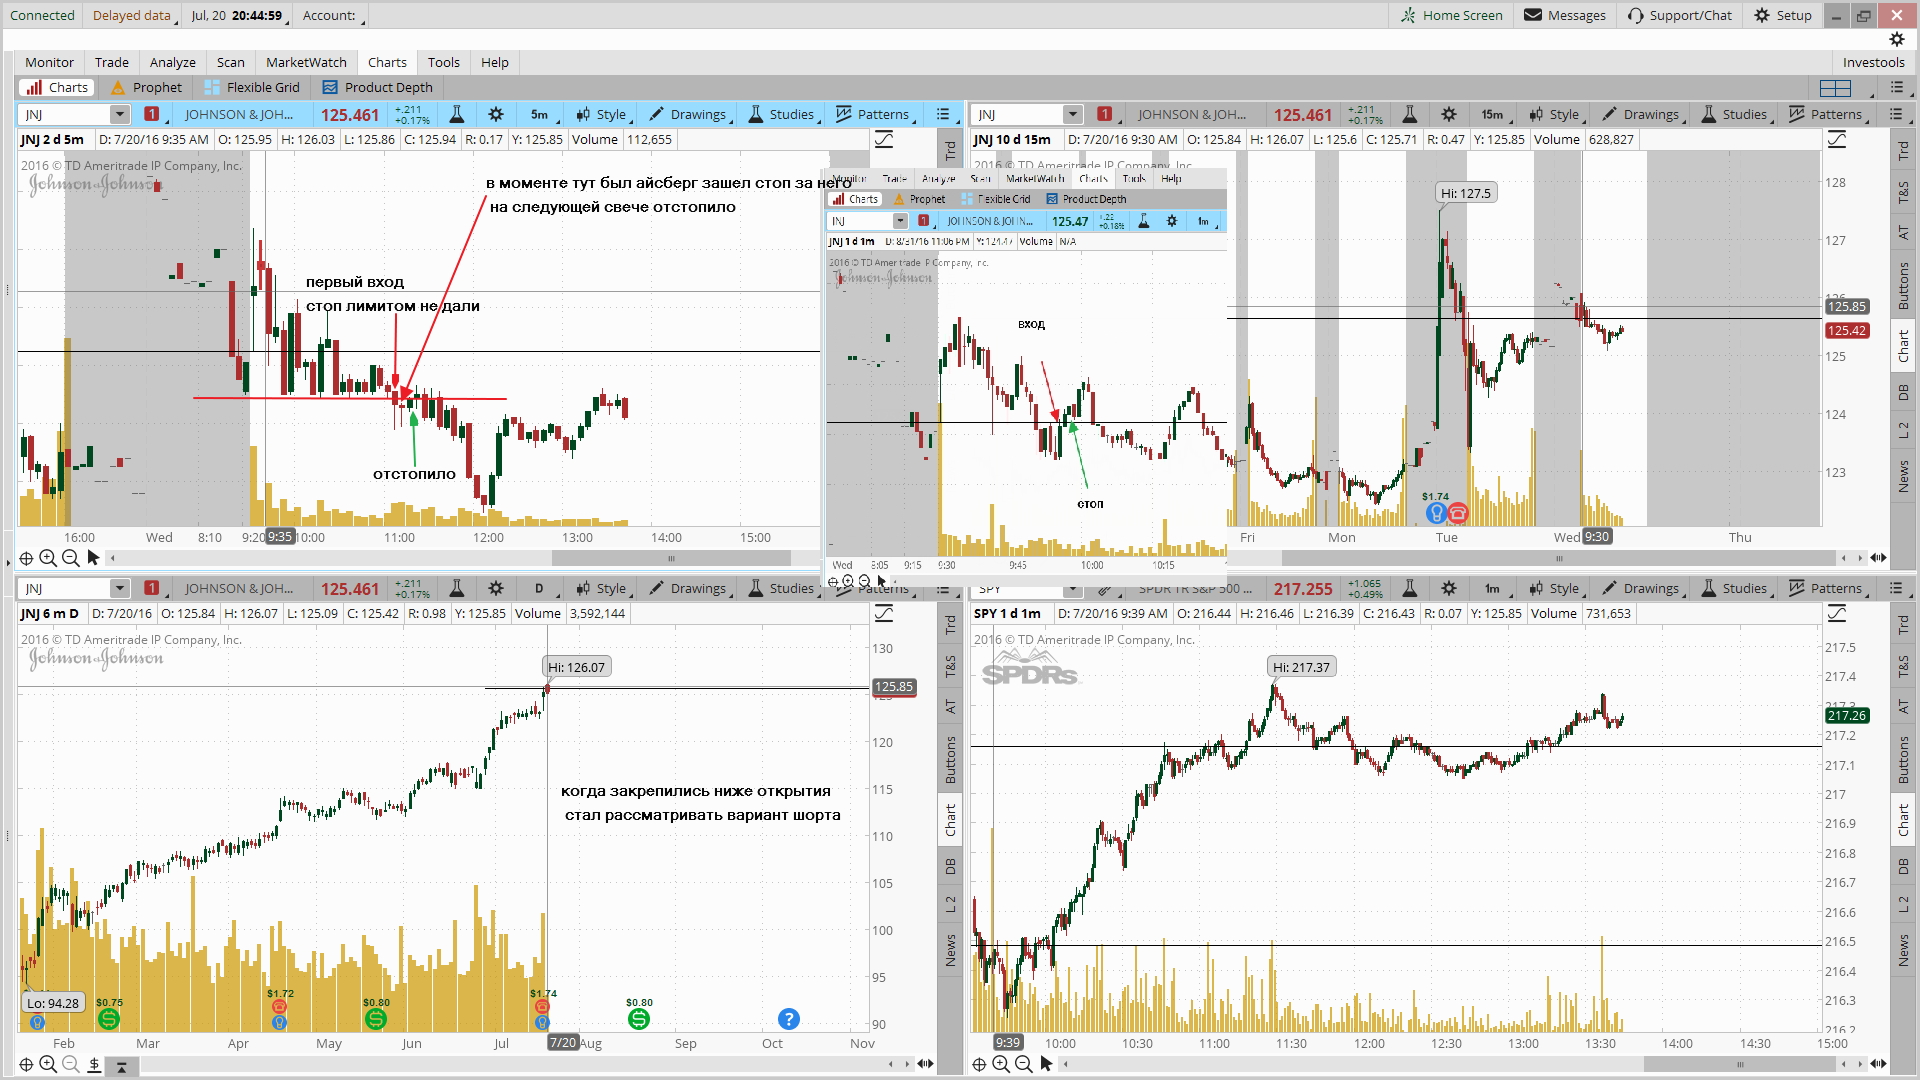This screenshot has width=1920, height=1080.
Task: Click the Setup gear button
Action: click(x=1783, y=15)
